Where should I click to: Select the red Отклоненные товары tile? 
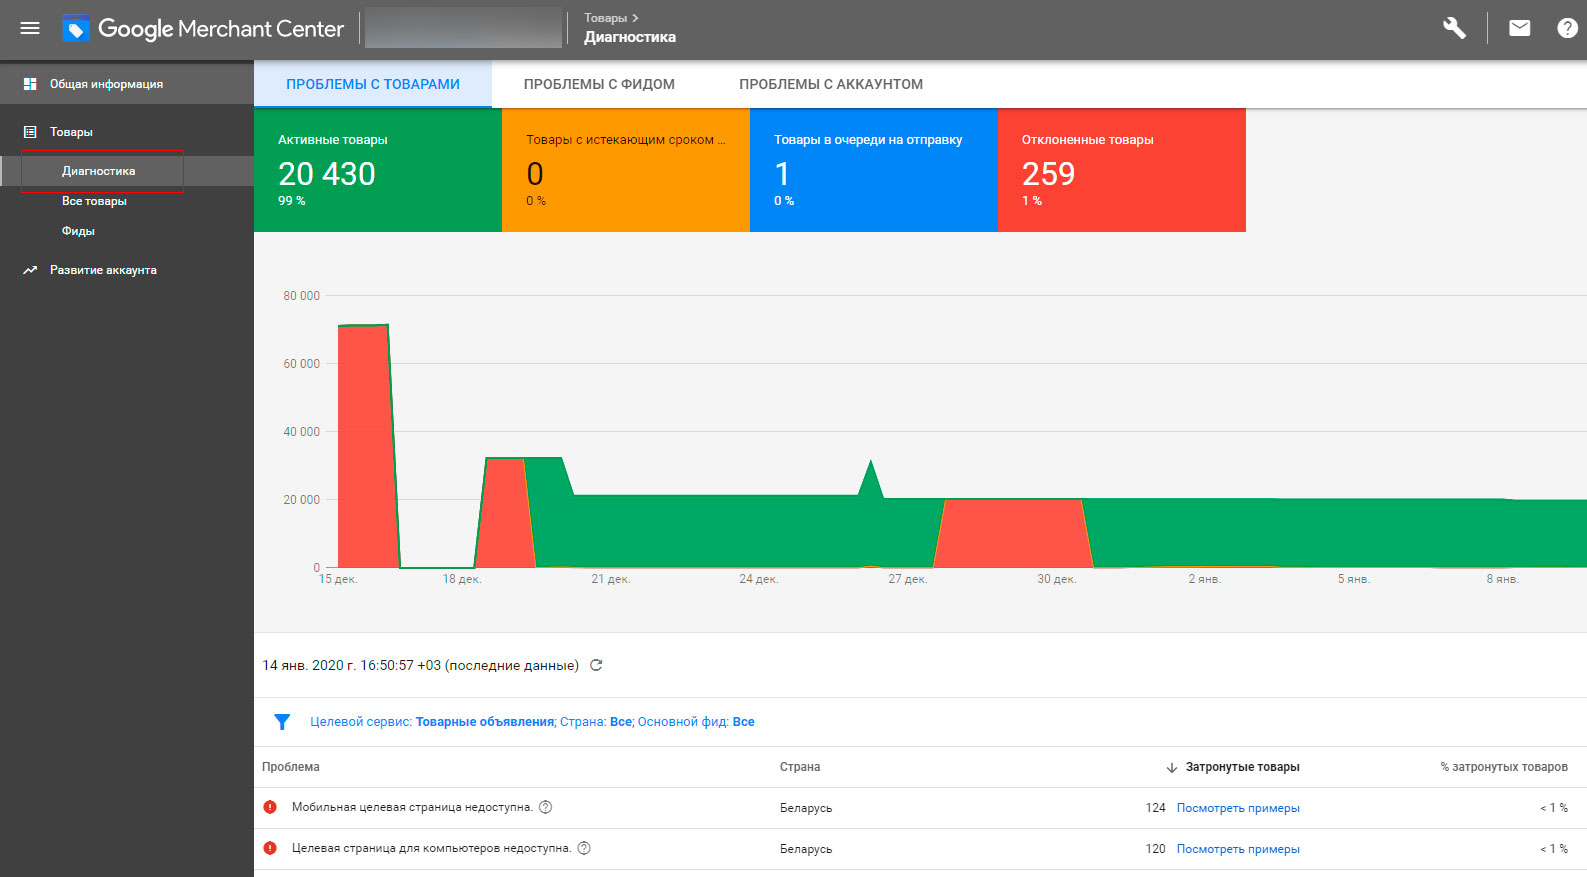point(1121,170)
